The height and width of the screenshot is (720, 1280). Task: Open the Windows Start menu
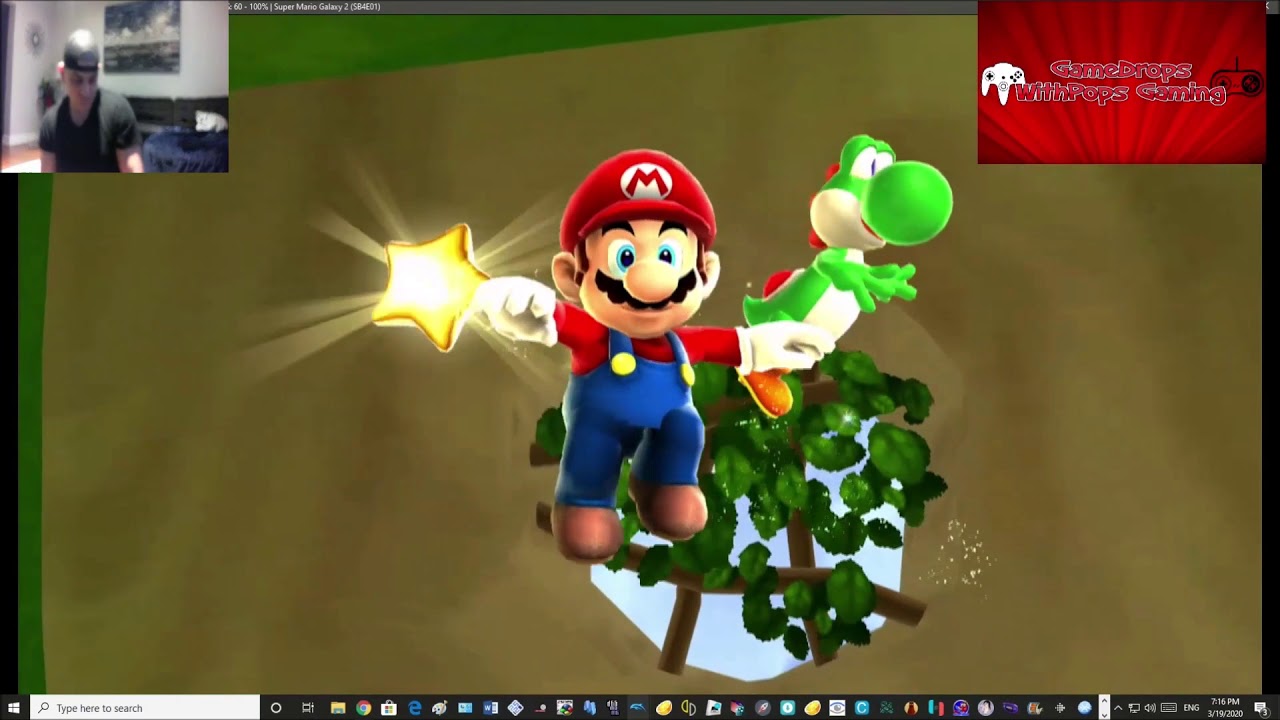(14, 708)
